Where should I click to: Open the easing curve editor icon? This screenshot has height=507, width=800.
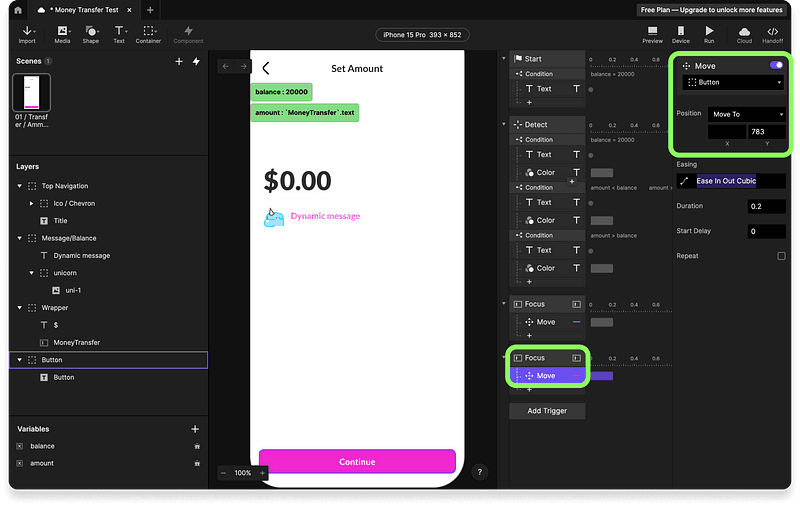pos(684,181)
